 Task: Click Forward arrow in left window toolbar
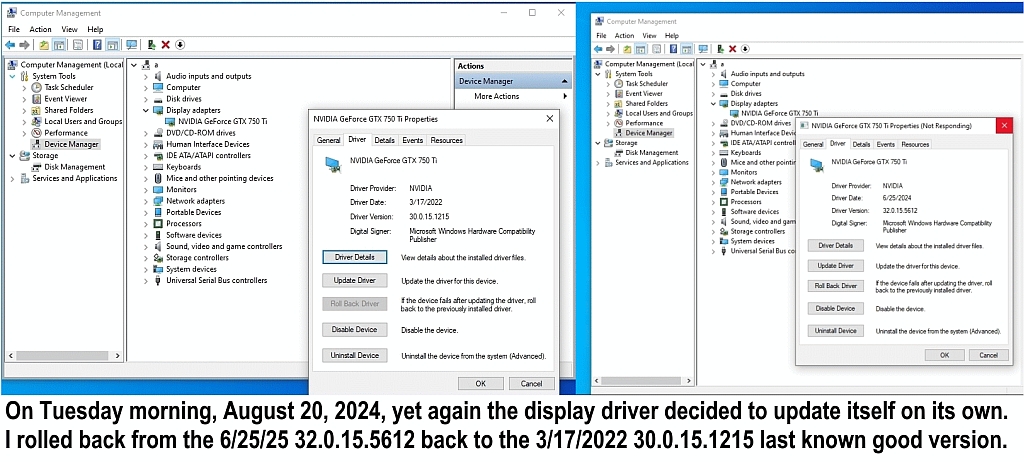pos(25,45)
